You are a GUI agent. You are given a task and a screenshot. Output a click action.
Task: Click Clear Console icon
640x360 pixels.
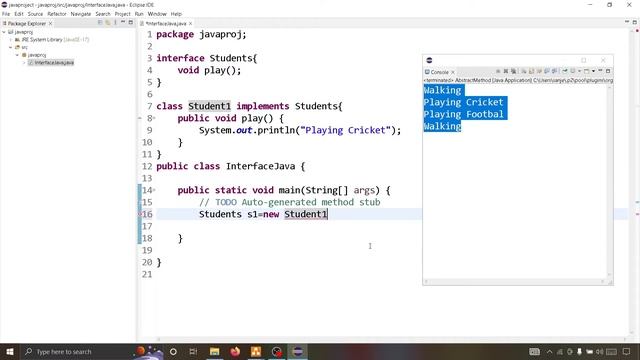(524, 71)
